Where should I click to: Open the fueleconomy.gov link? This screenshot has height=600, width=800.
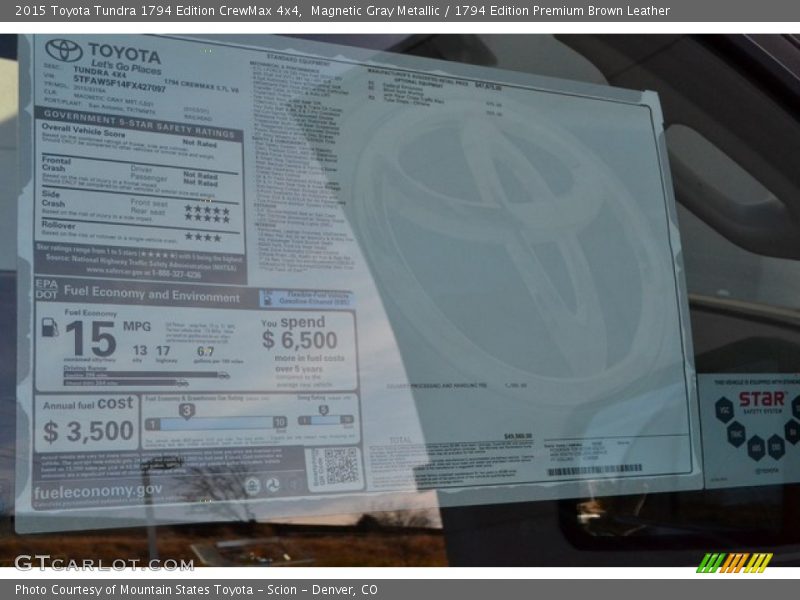point(98,491)
